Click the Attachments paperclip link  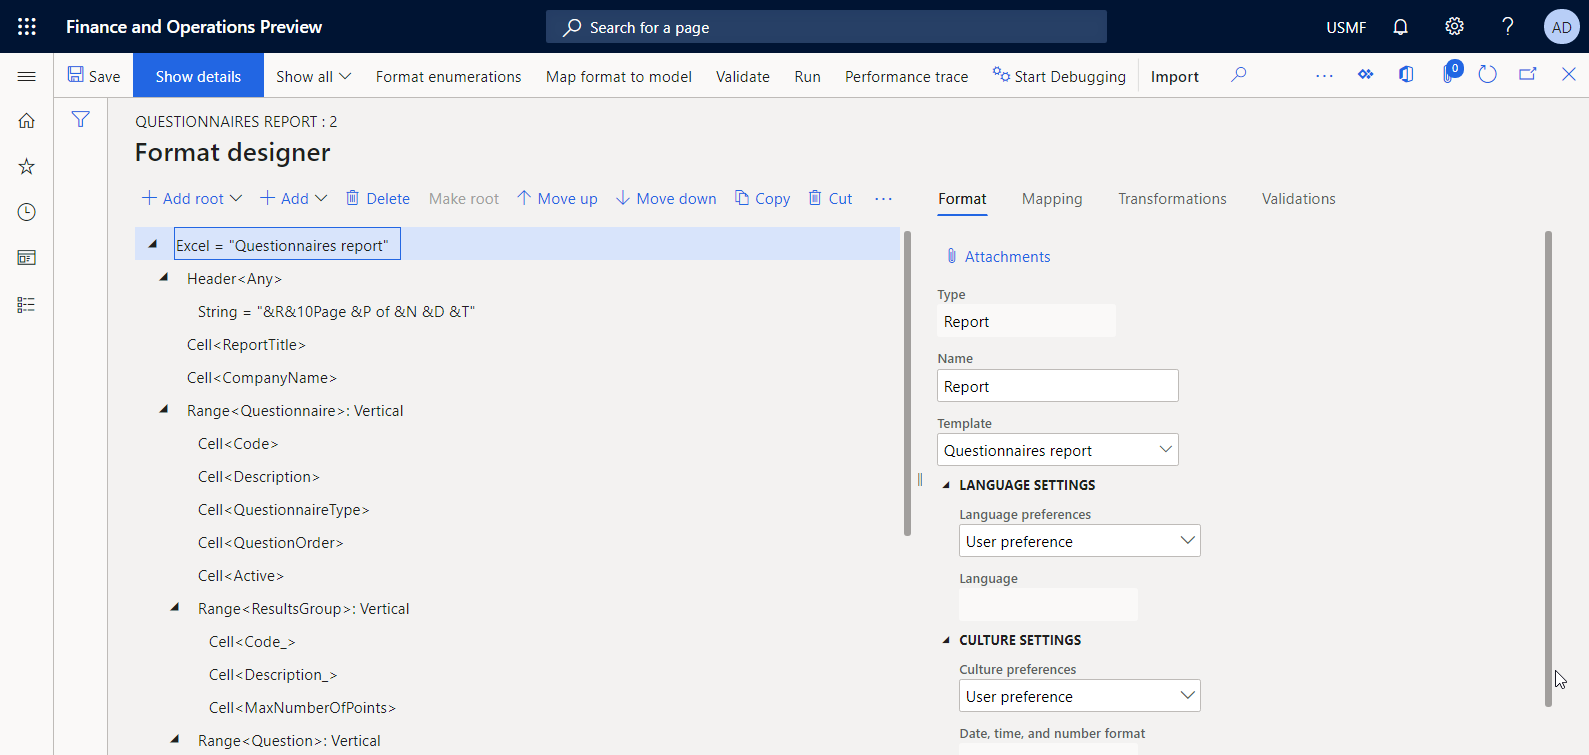(1006, 257)
